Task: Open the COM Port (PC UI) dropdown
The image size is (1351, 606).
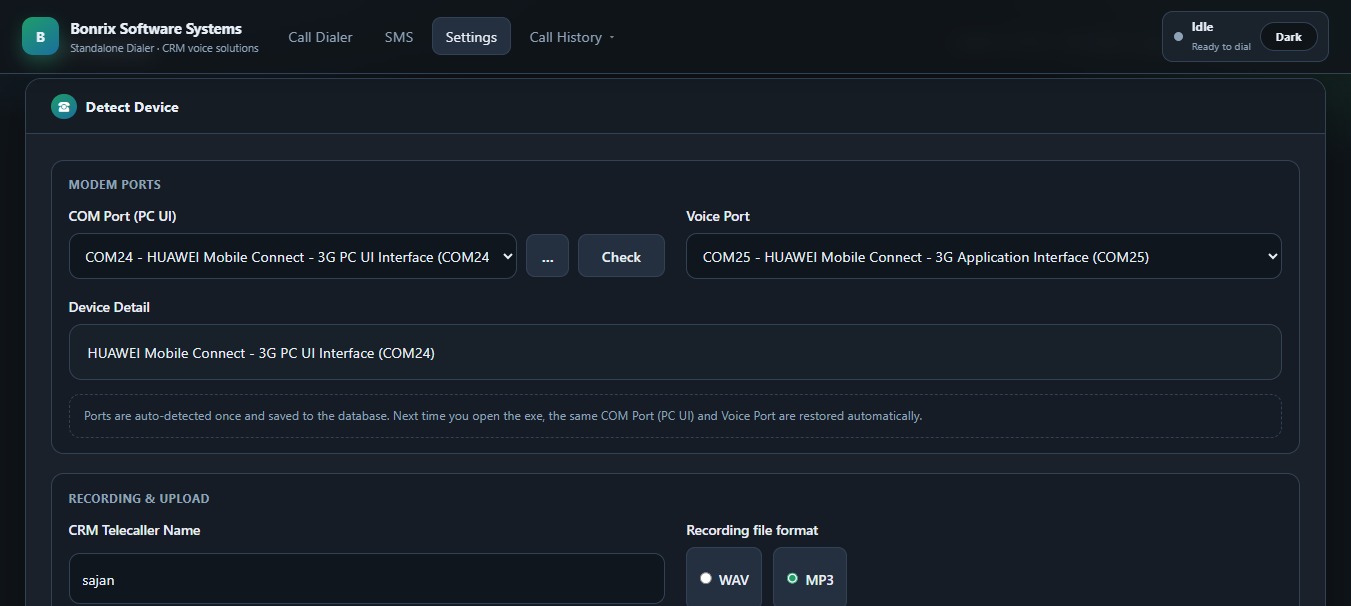Action: (293, 257)
